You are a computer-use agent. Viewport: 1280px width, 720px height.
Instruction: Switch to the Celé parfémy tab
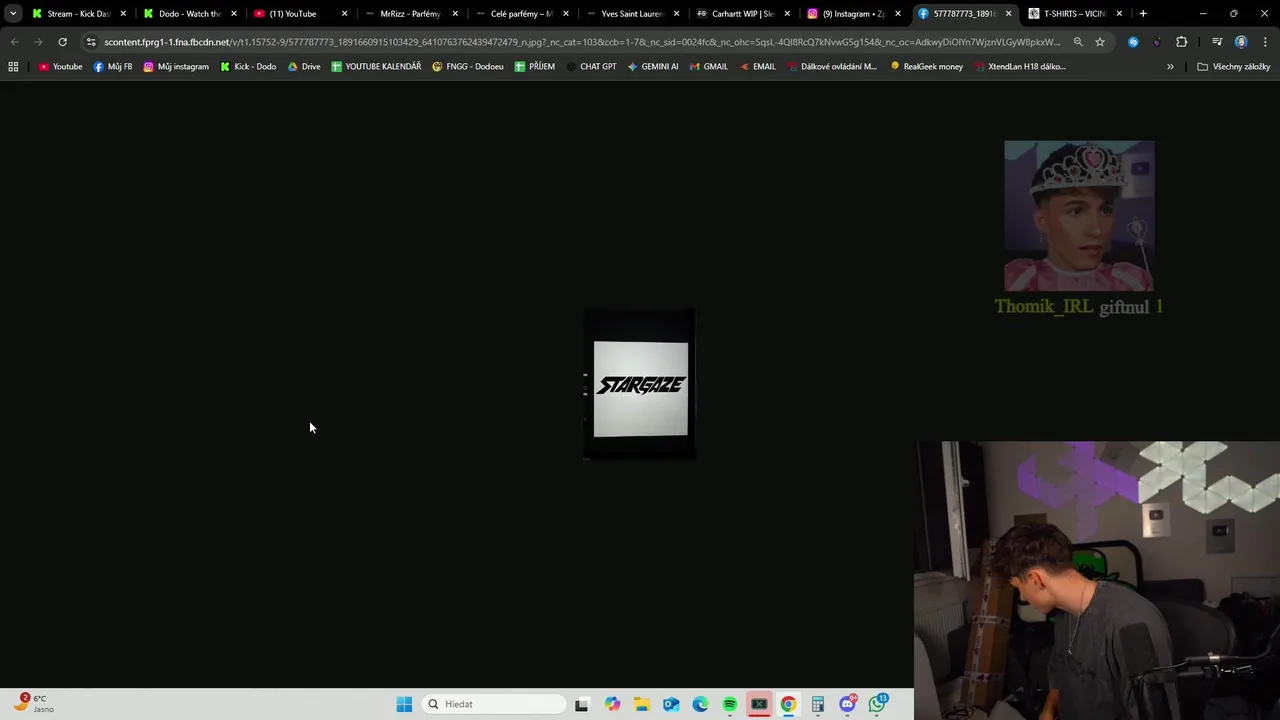(521, 14)
